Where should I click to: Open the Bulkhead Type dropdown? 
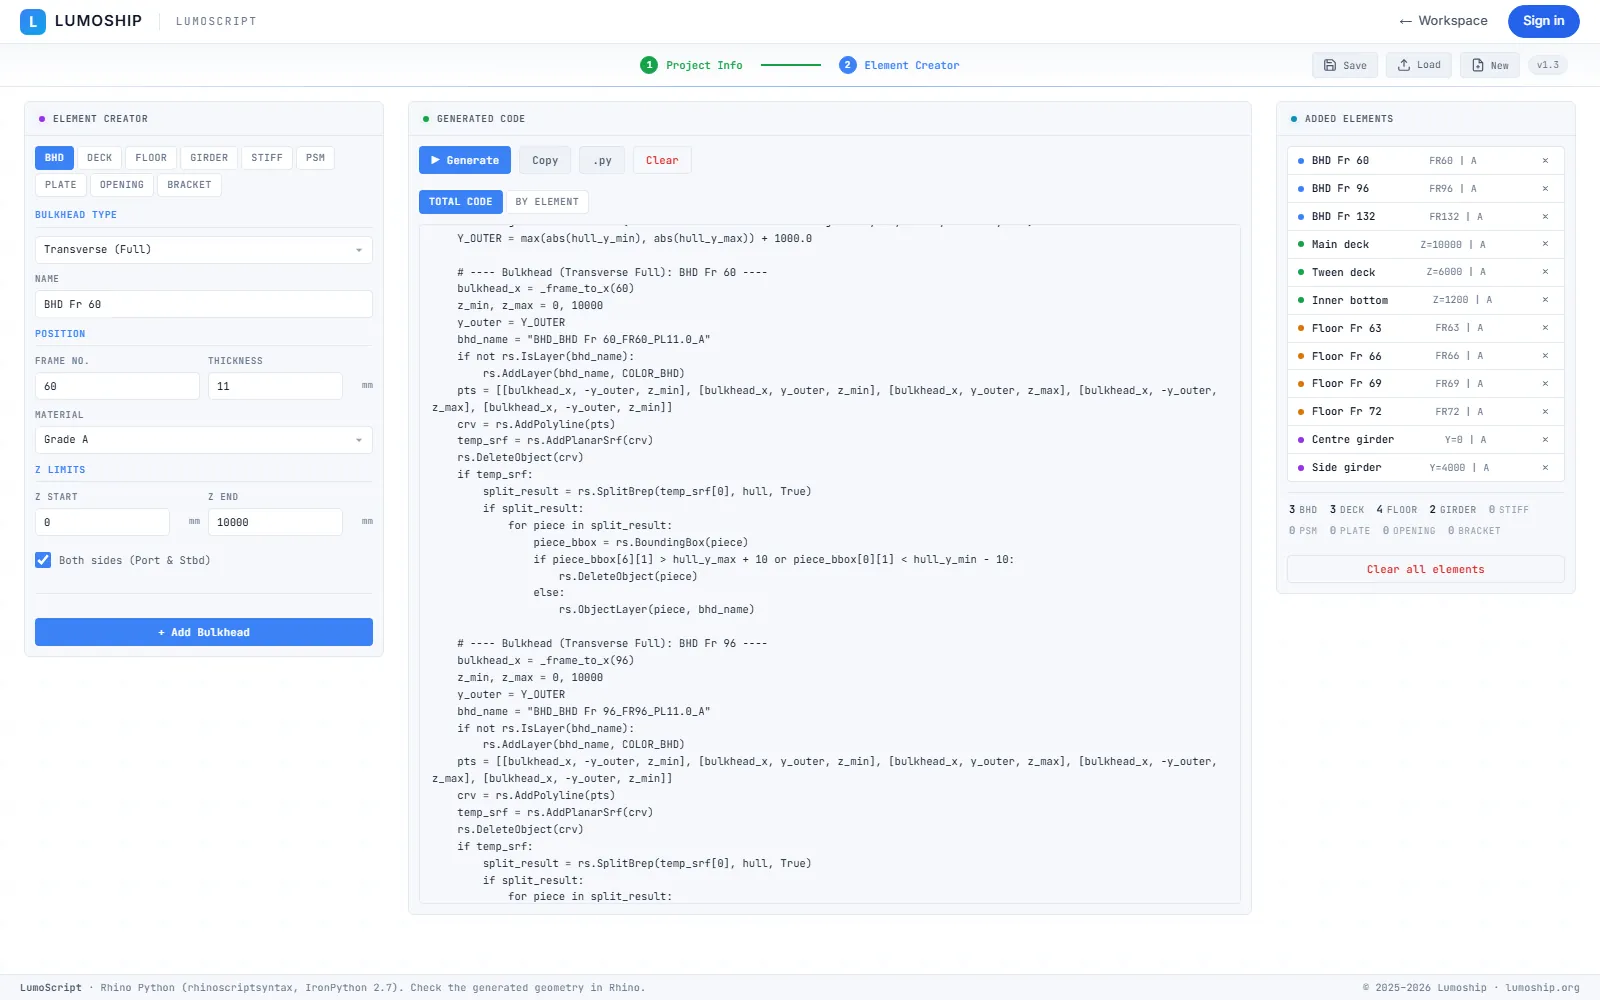[204, 250]
